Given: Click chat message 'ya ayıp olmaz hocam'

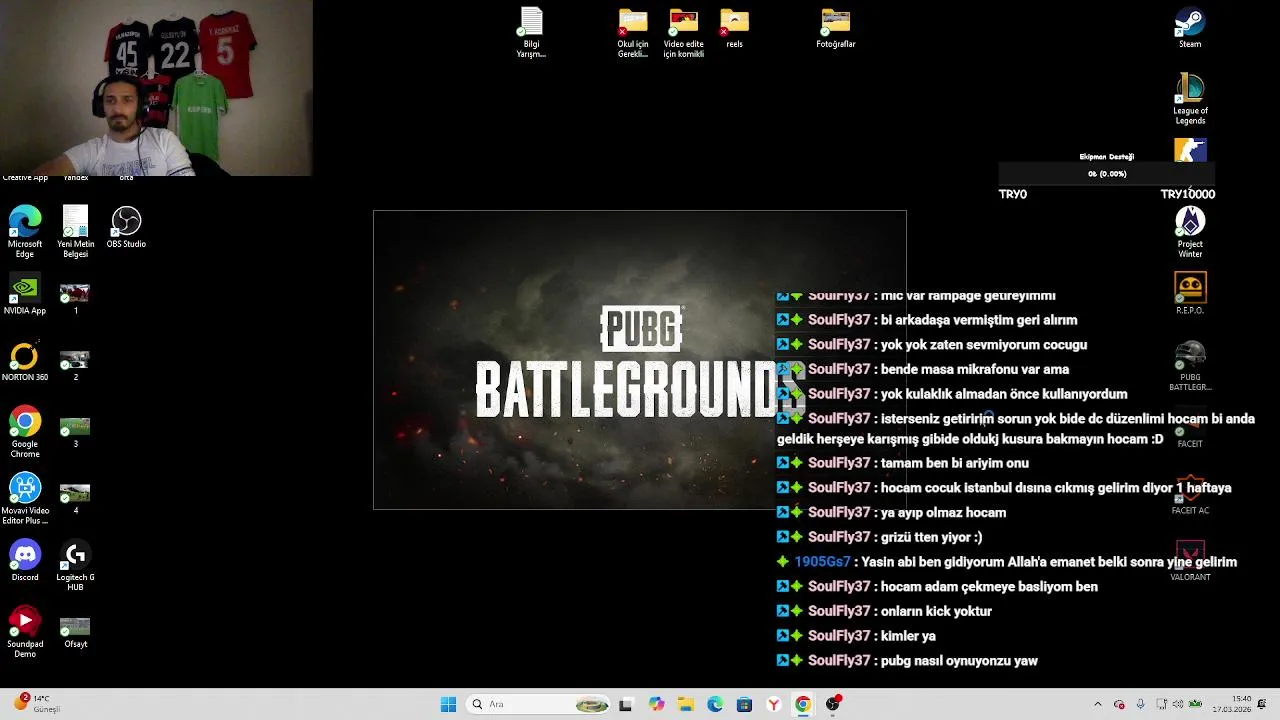Looking at the screenshot, I should 943,512.
